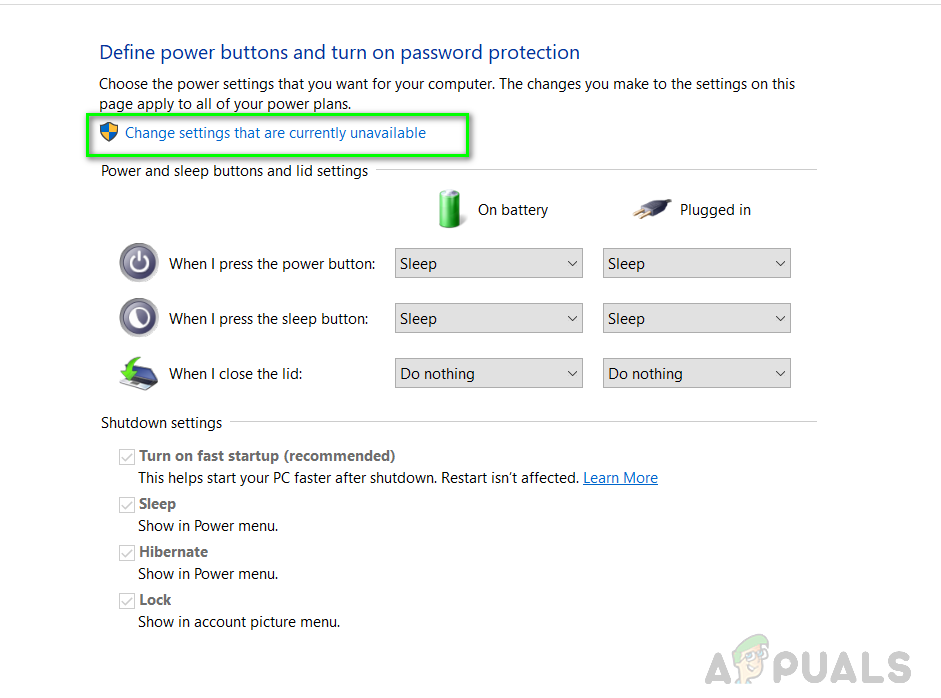Click the power button icon
Image resolution: width=941 pixels, height=698 pixels.
tap(138, 264)
